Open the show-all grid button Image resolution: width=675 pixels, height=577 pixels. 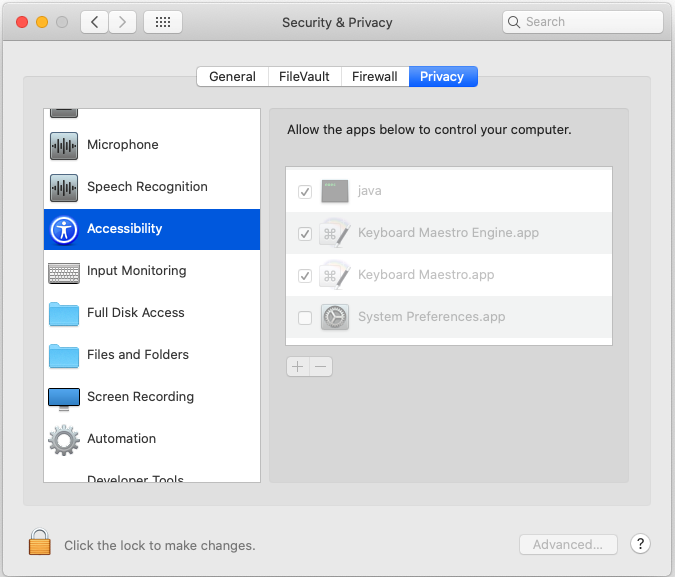click(x=163, y=22)
